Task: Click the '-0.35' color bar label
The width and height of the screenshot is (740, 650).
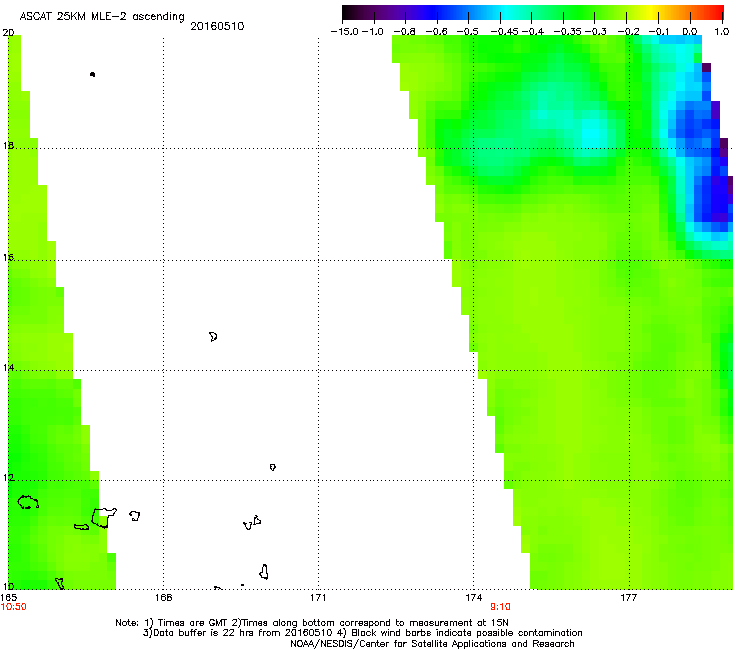Action: click(566, 32)
